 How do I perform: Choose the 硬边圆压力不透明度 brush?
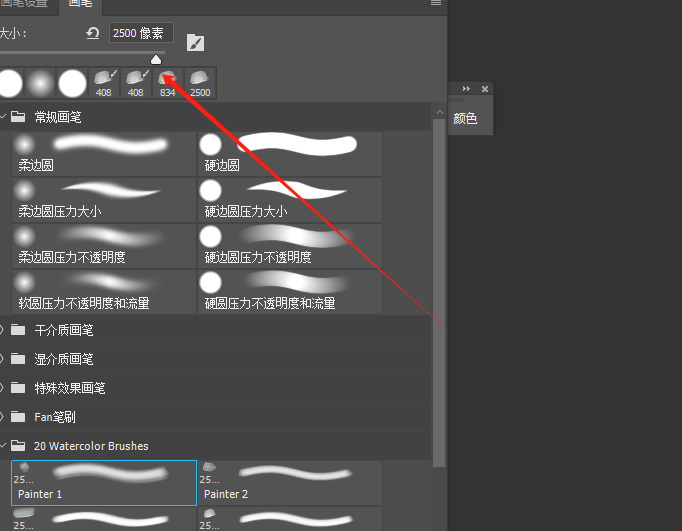290,246
